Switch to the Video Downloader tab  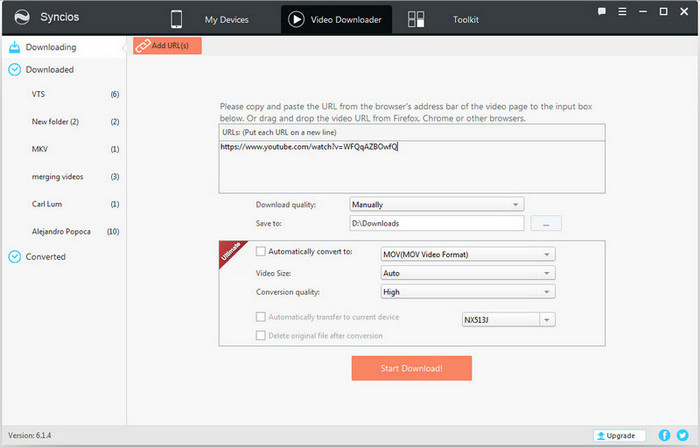337,19
